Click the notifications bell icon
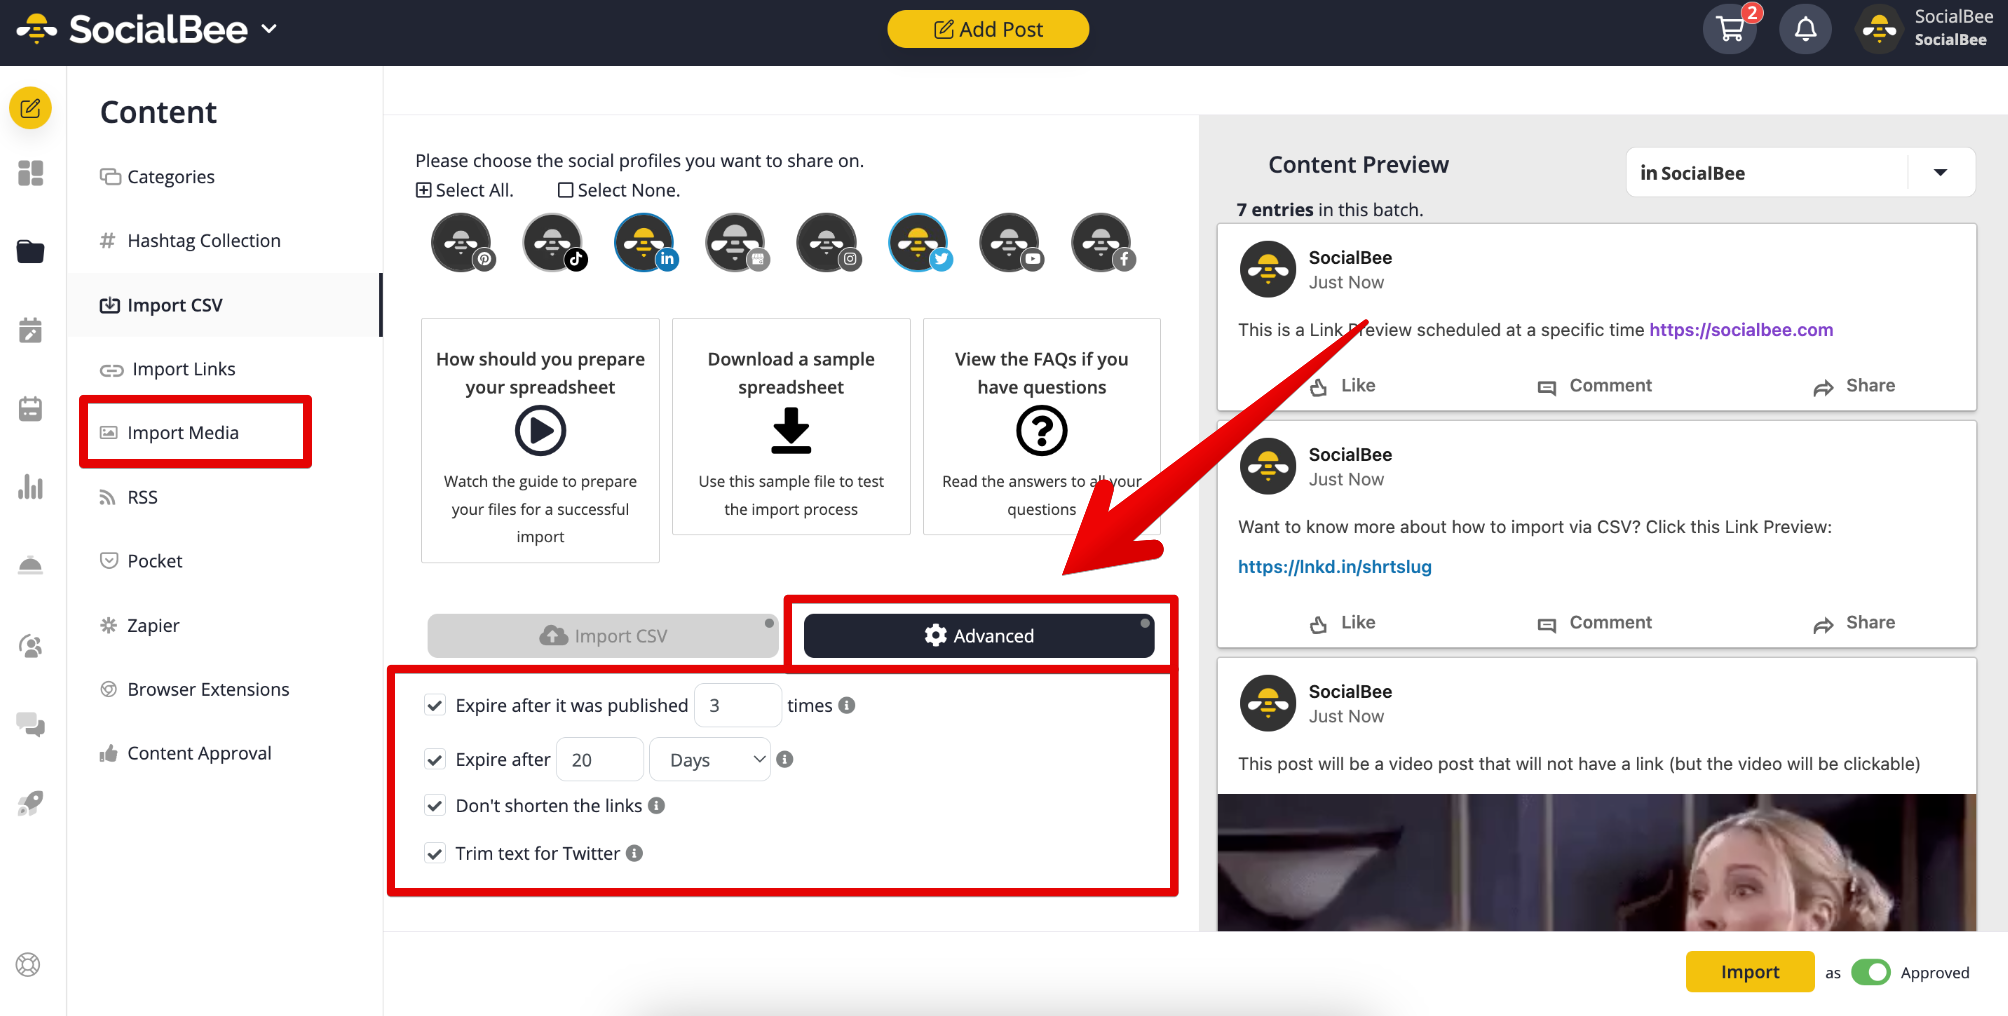Image resolution: width=2008 pixels, height=1016 pixels. pos(1805,29)
